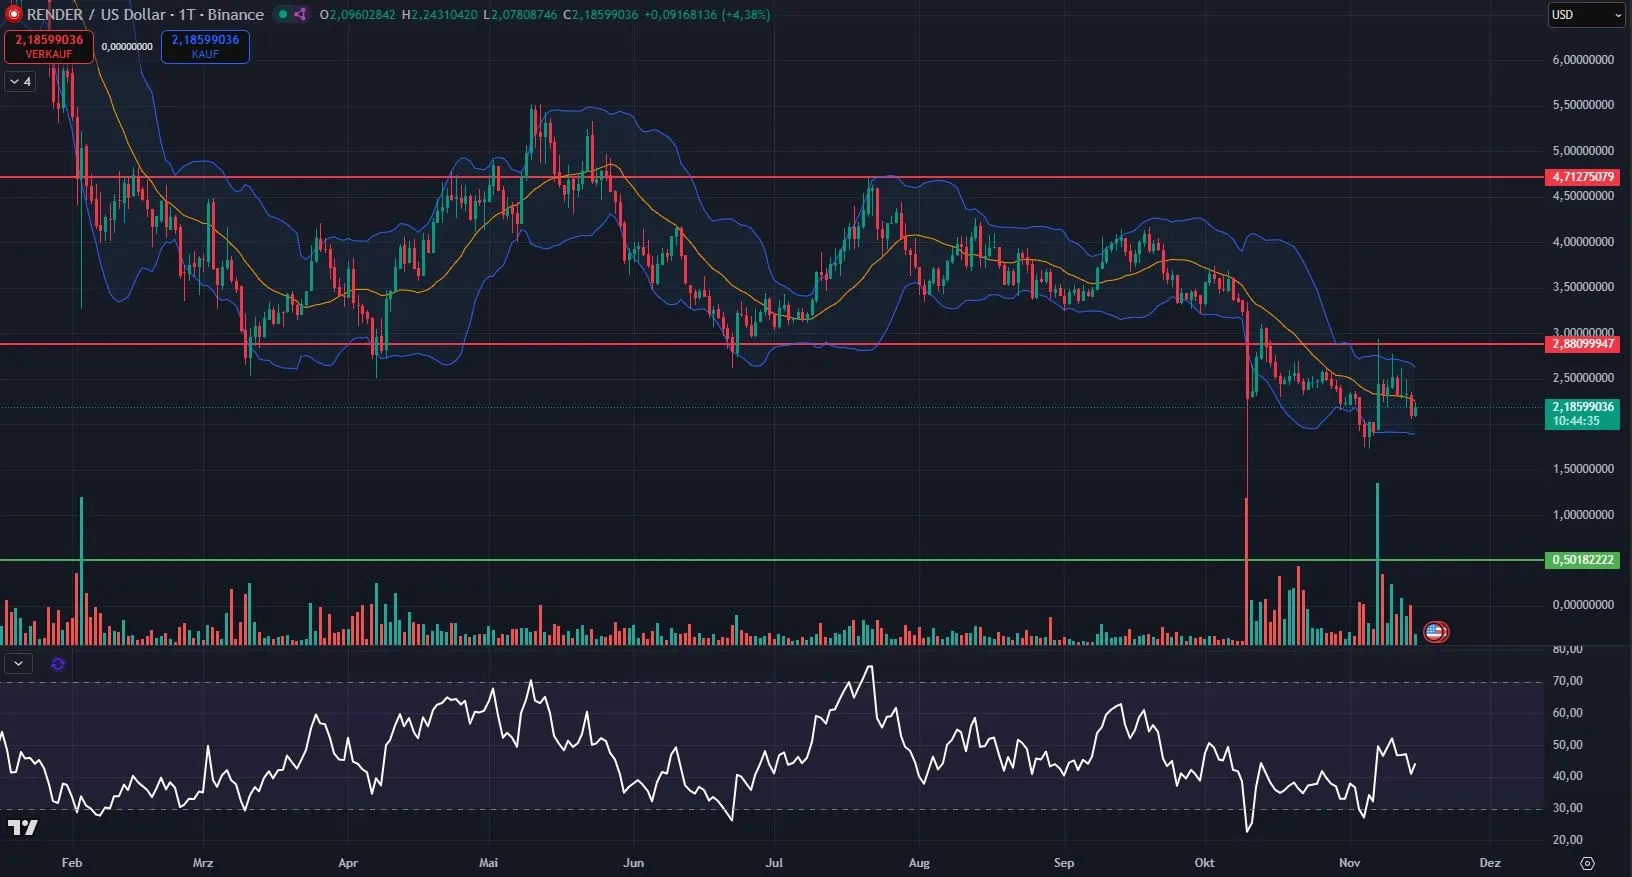The image size is (1632, 877).
Task: Click the purple RSI indicator sync icon
Action: pos(58,663)
